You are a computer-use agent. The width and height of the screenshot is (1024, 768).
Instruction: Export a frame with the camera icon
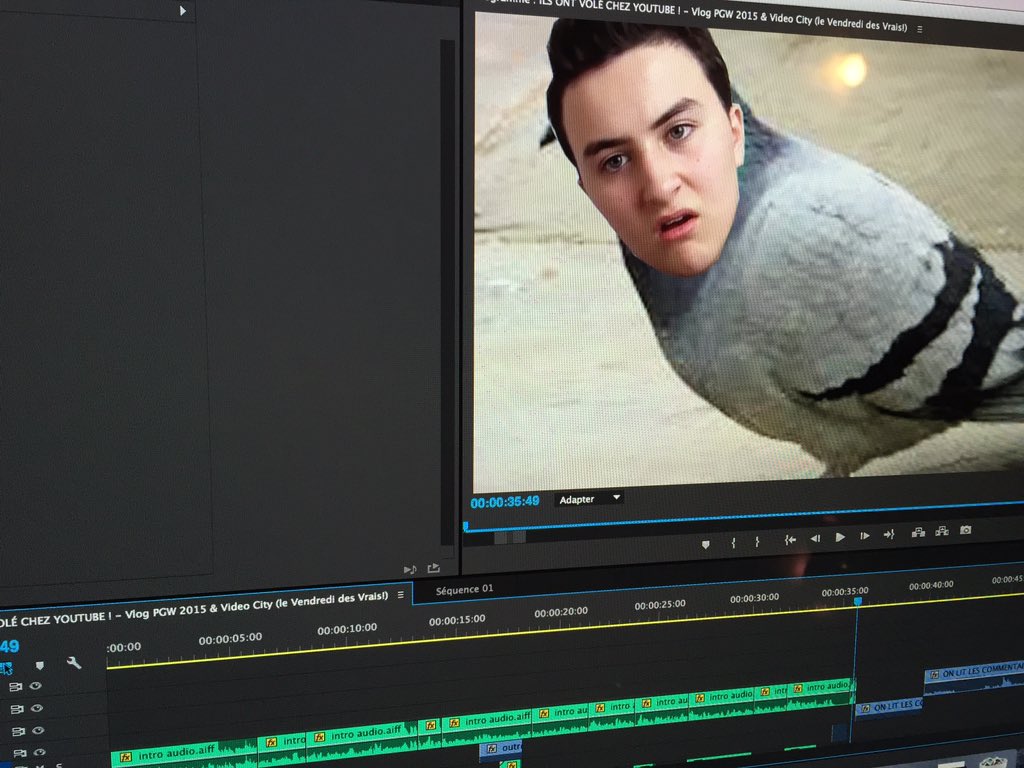965,530
